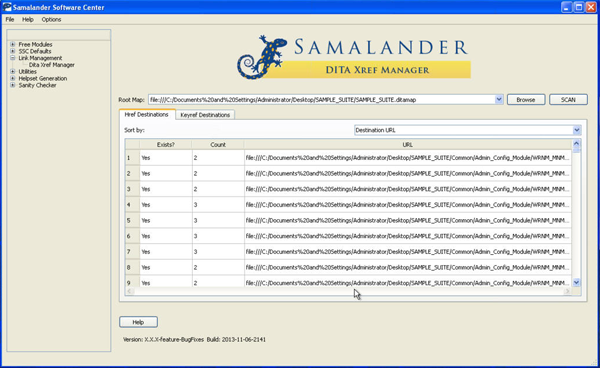Click the SCAN button
The width and height of the screenshot is (600, 368).
click(x=568, y=99)
